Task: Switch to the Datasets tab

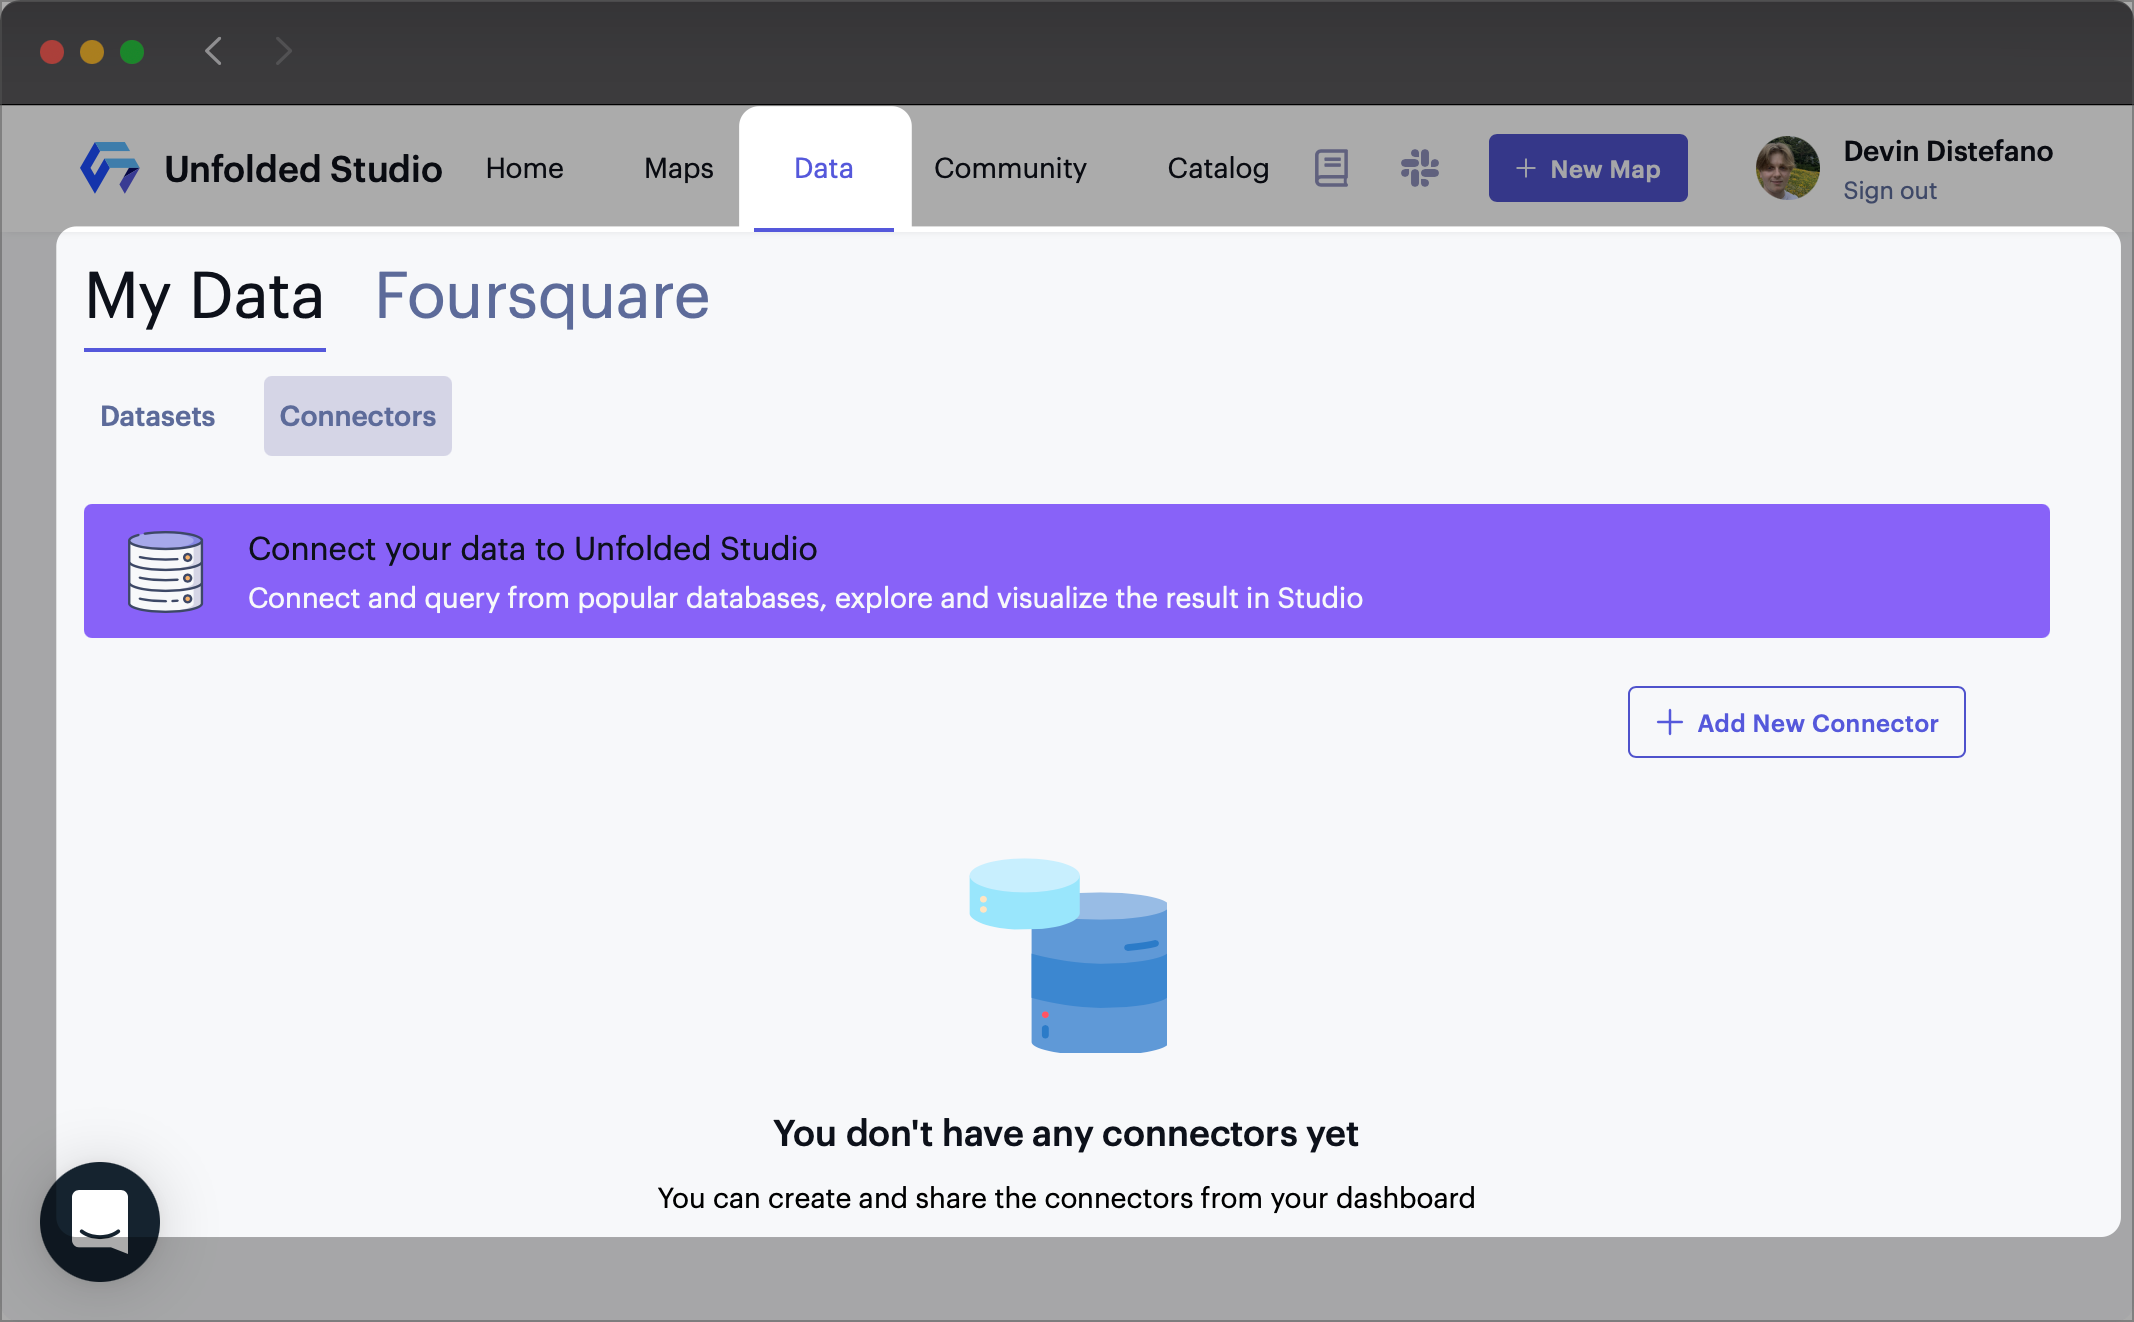Action: click(155, 415)
